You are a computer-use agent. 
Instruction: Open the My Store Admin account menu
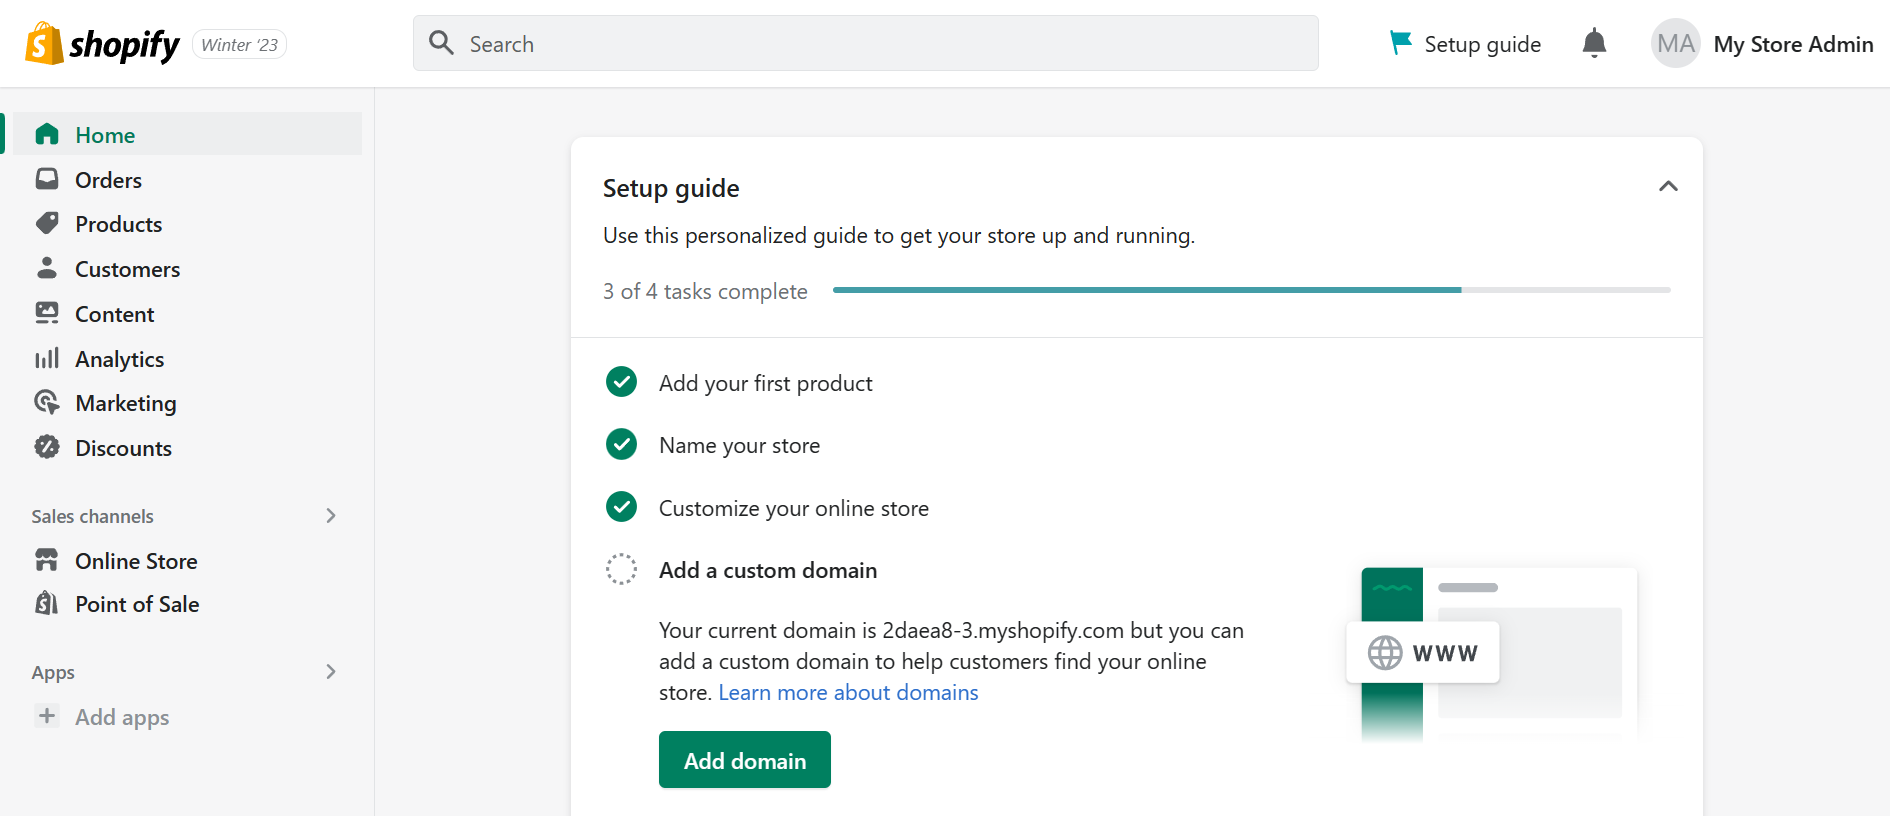point(1762,44)
